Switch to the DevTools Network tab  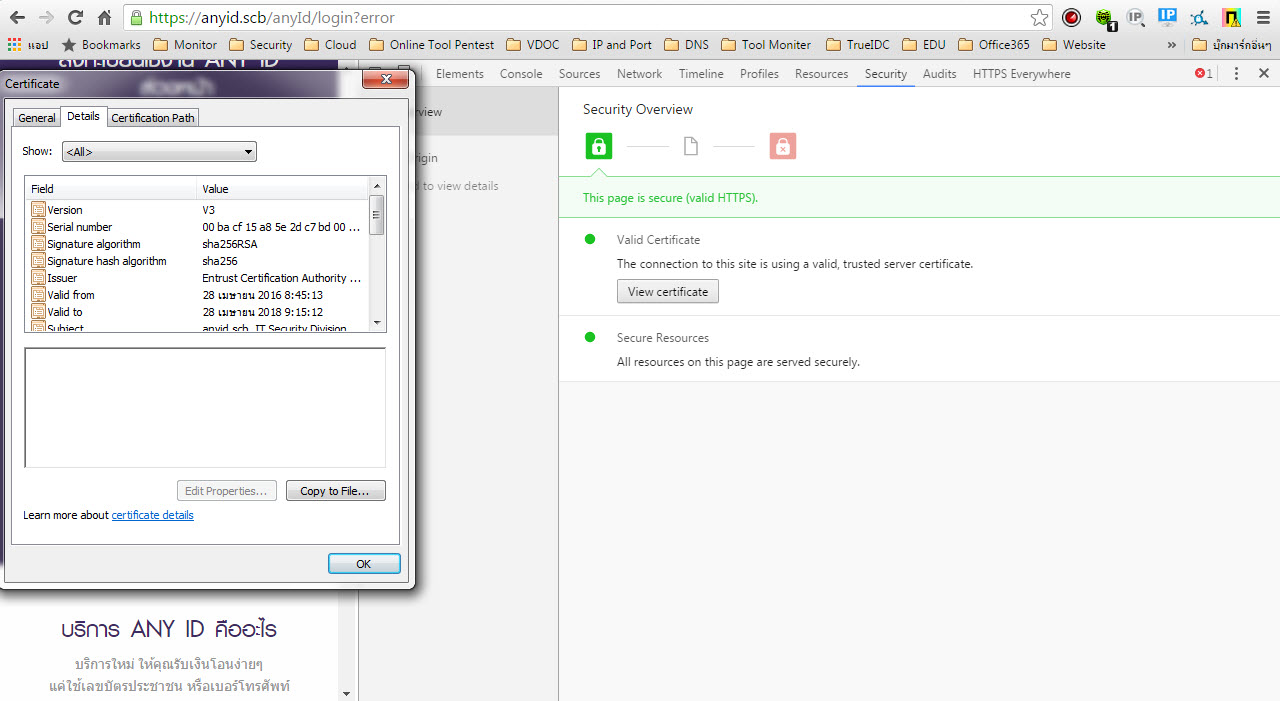coord(639,74)
